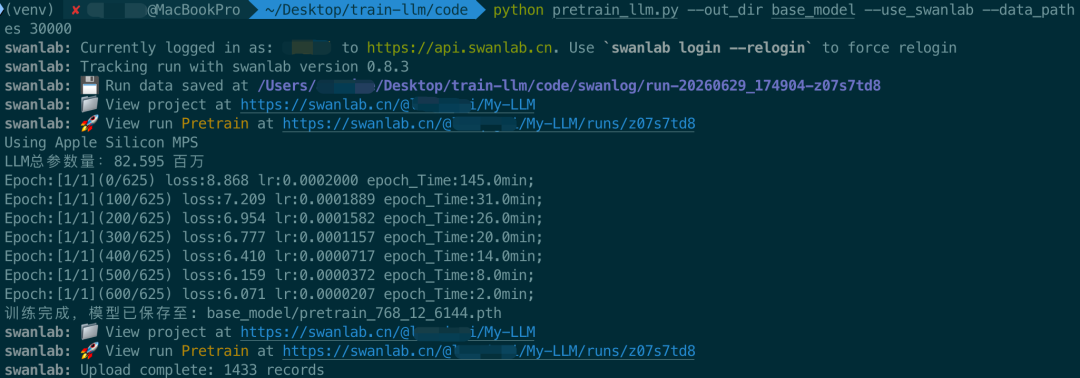Click the Epoch (0/625) loss:8.868 line

pyautogui.click(x=269, y=181)
